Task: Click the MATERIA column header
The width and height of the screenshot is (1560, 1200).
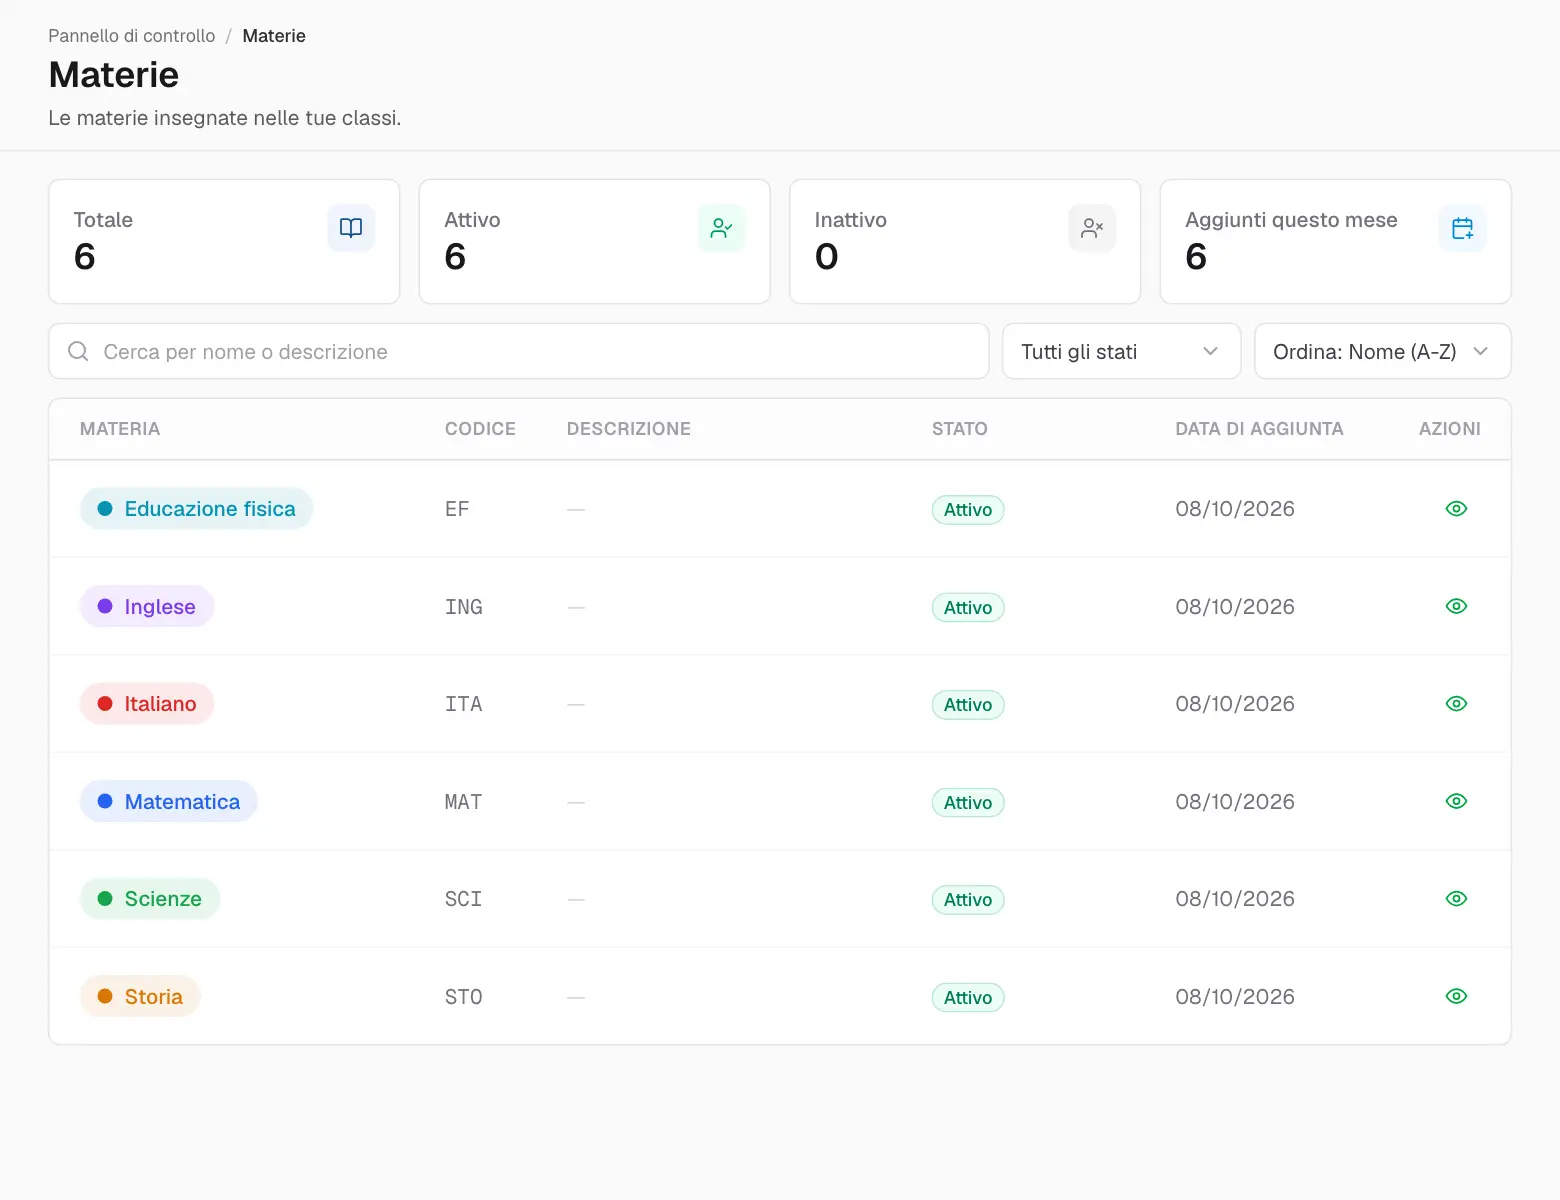Action: [120, 429]
